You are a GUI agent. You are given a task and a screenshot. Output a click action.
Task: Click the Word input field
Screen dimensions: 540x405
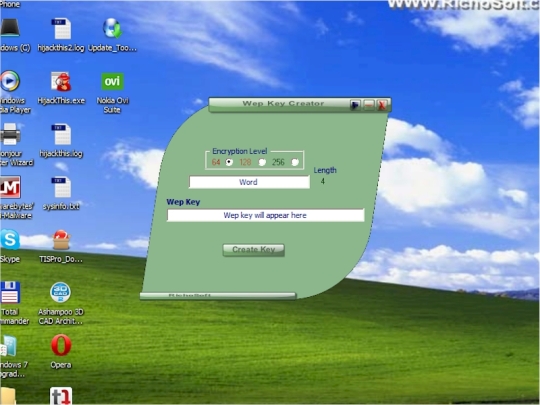249,182
